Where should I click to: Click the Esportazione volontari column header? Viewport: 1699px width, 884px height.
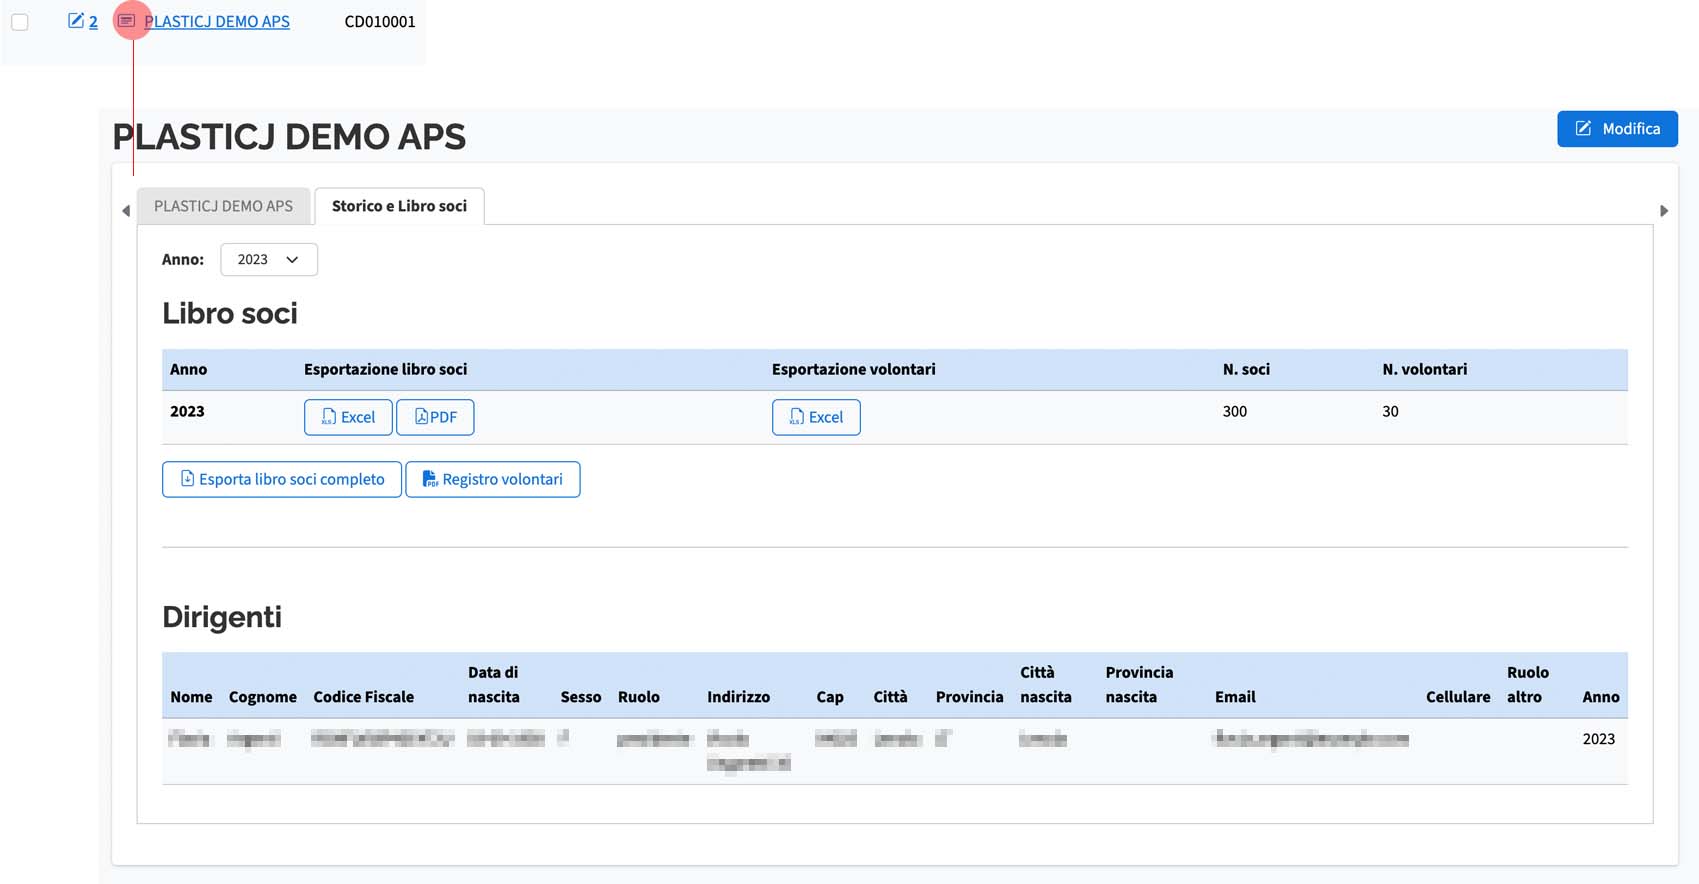(854, 369)
